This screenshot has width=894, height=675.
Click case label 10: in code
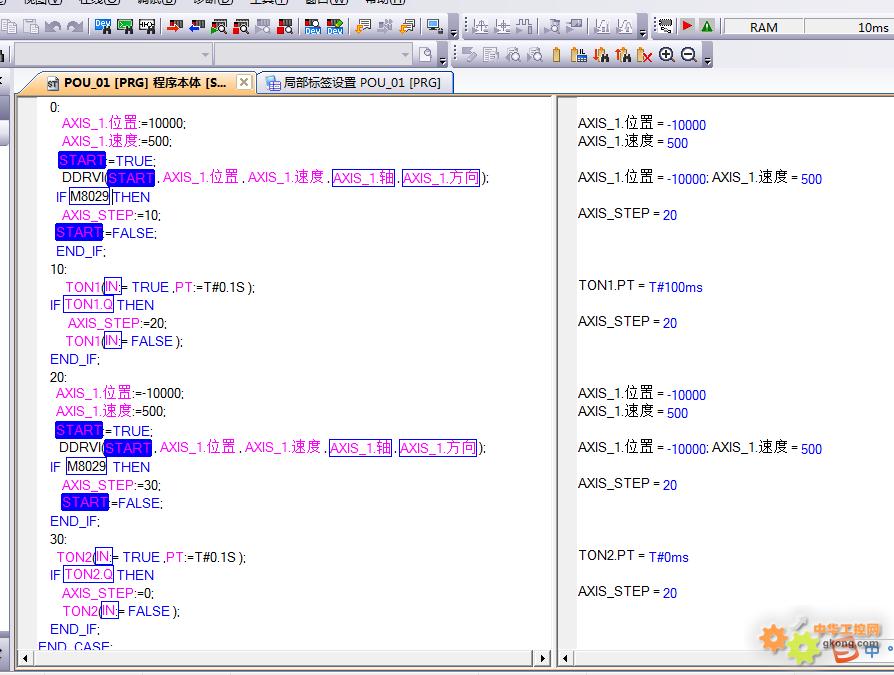58,269
